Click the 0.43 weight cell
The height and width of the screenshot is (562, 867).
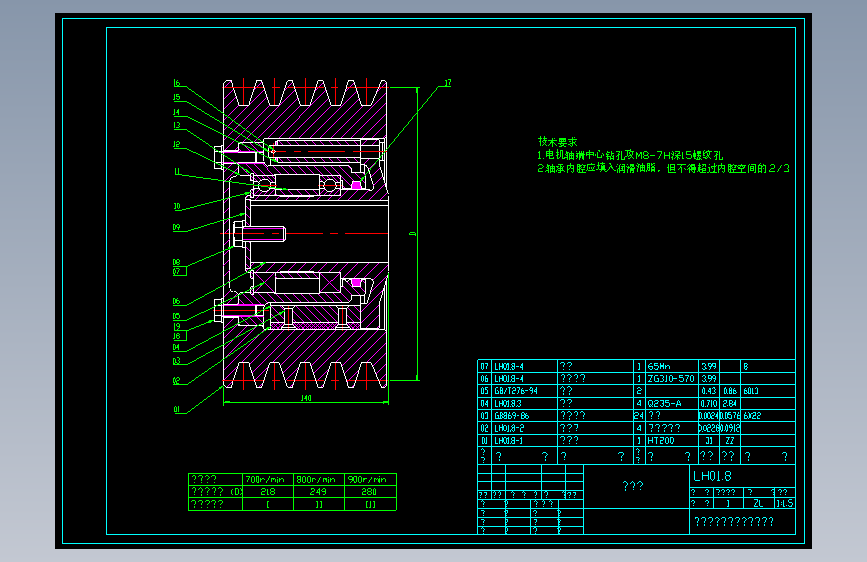(709, 391)
